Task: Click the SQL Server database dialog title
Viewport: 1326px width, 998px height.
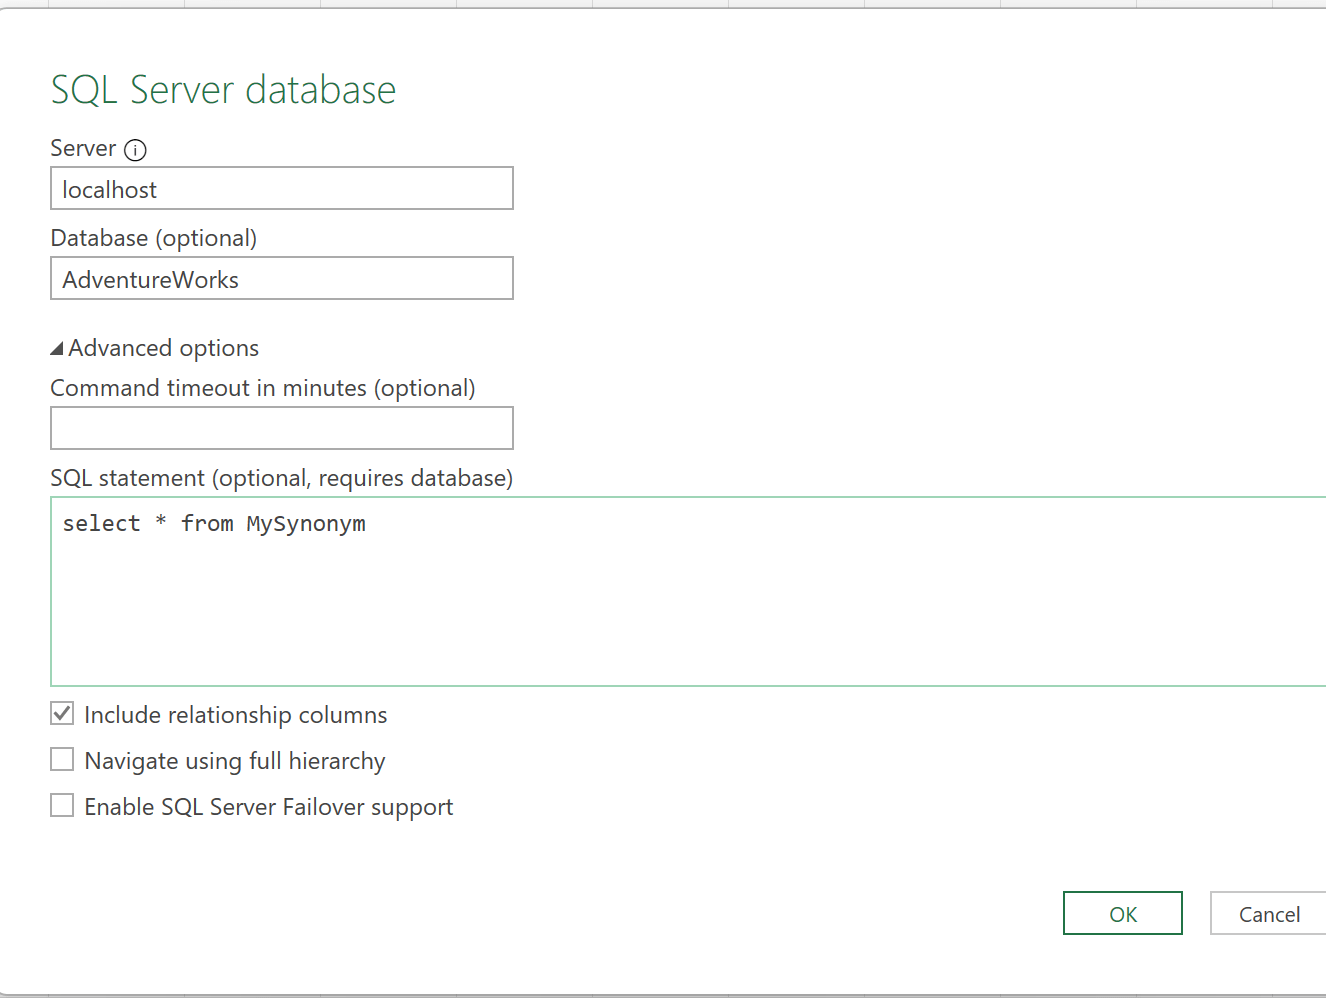Action: point(223,89)
